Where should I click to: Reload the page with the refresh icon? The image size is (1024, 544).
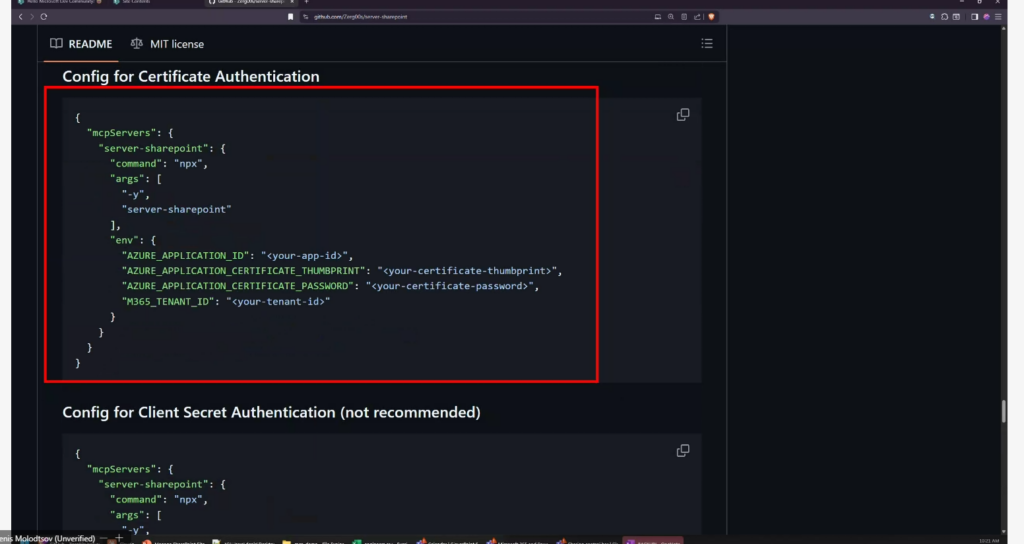click(44, 17)
